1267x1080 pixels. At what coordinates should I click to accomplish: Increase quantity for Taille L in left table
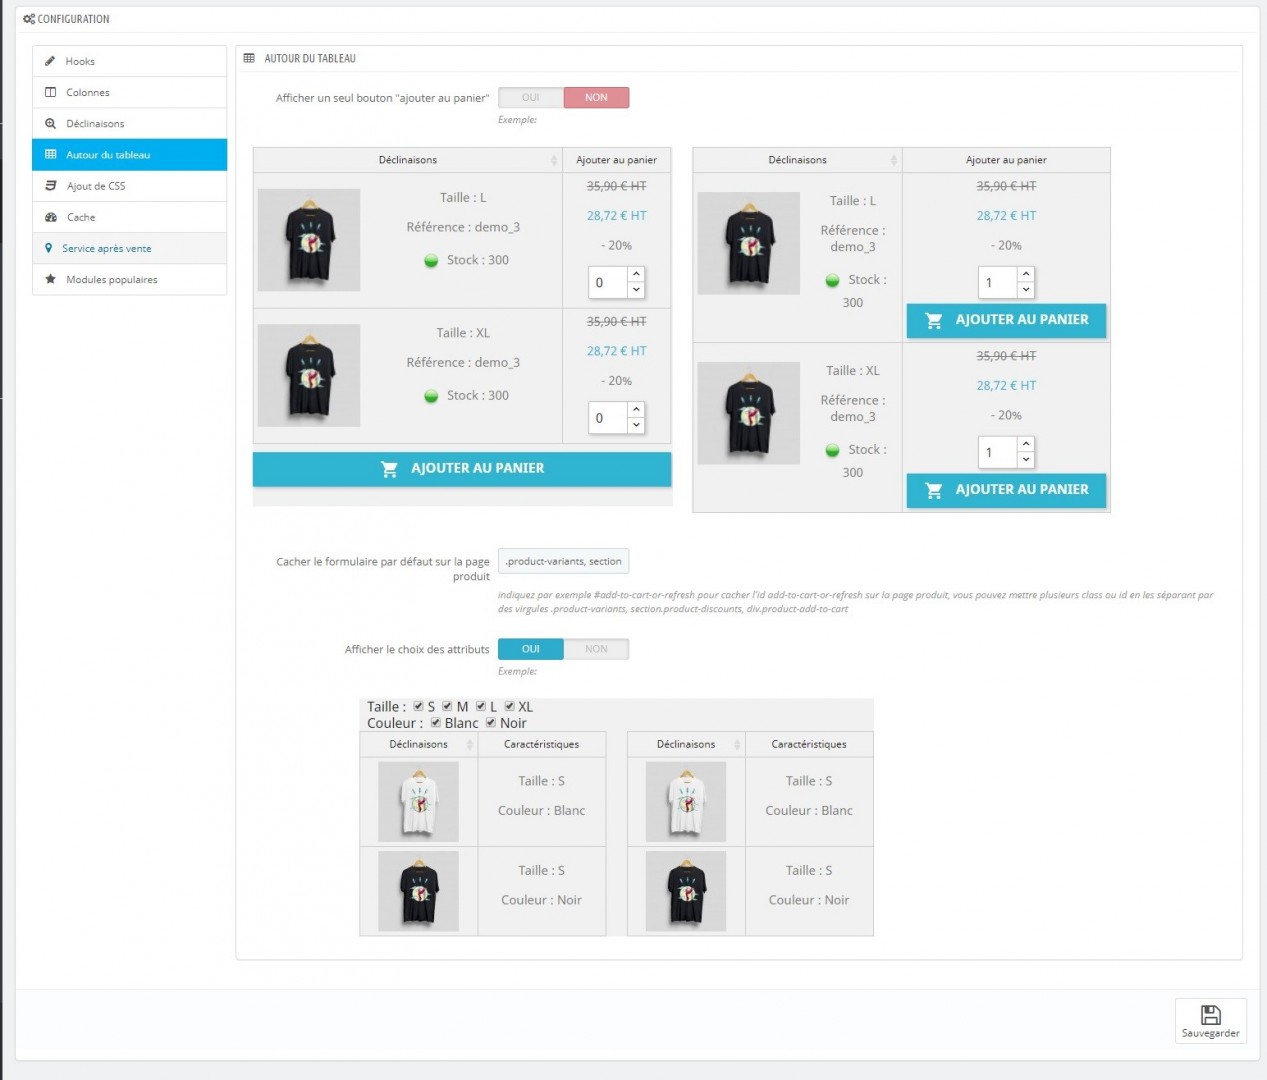(x=636, y=274)
